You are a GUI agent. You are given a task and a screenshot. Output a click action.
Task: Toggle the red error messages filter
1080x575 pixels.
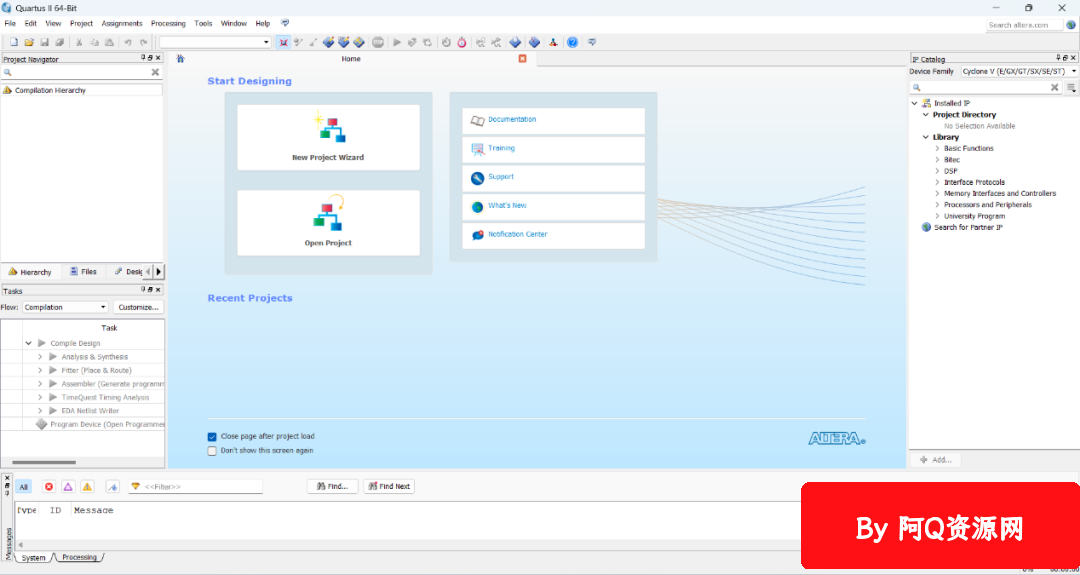(x=49, y=487)
